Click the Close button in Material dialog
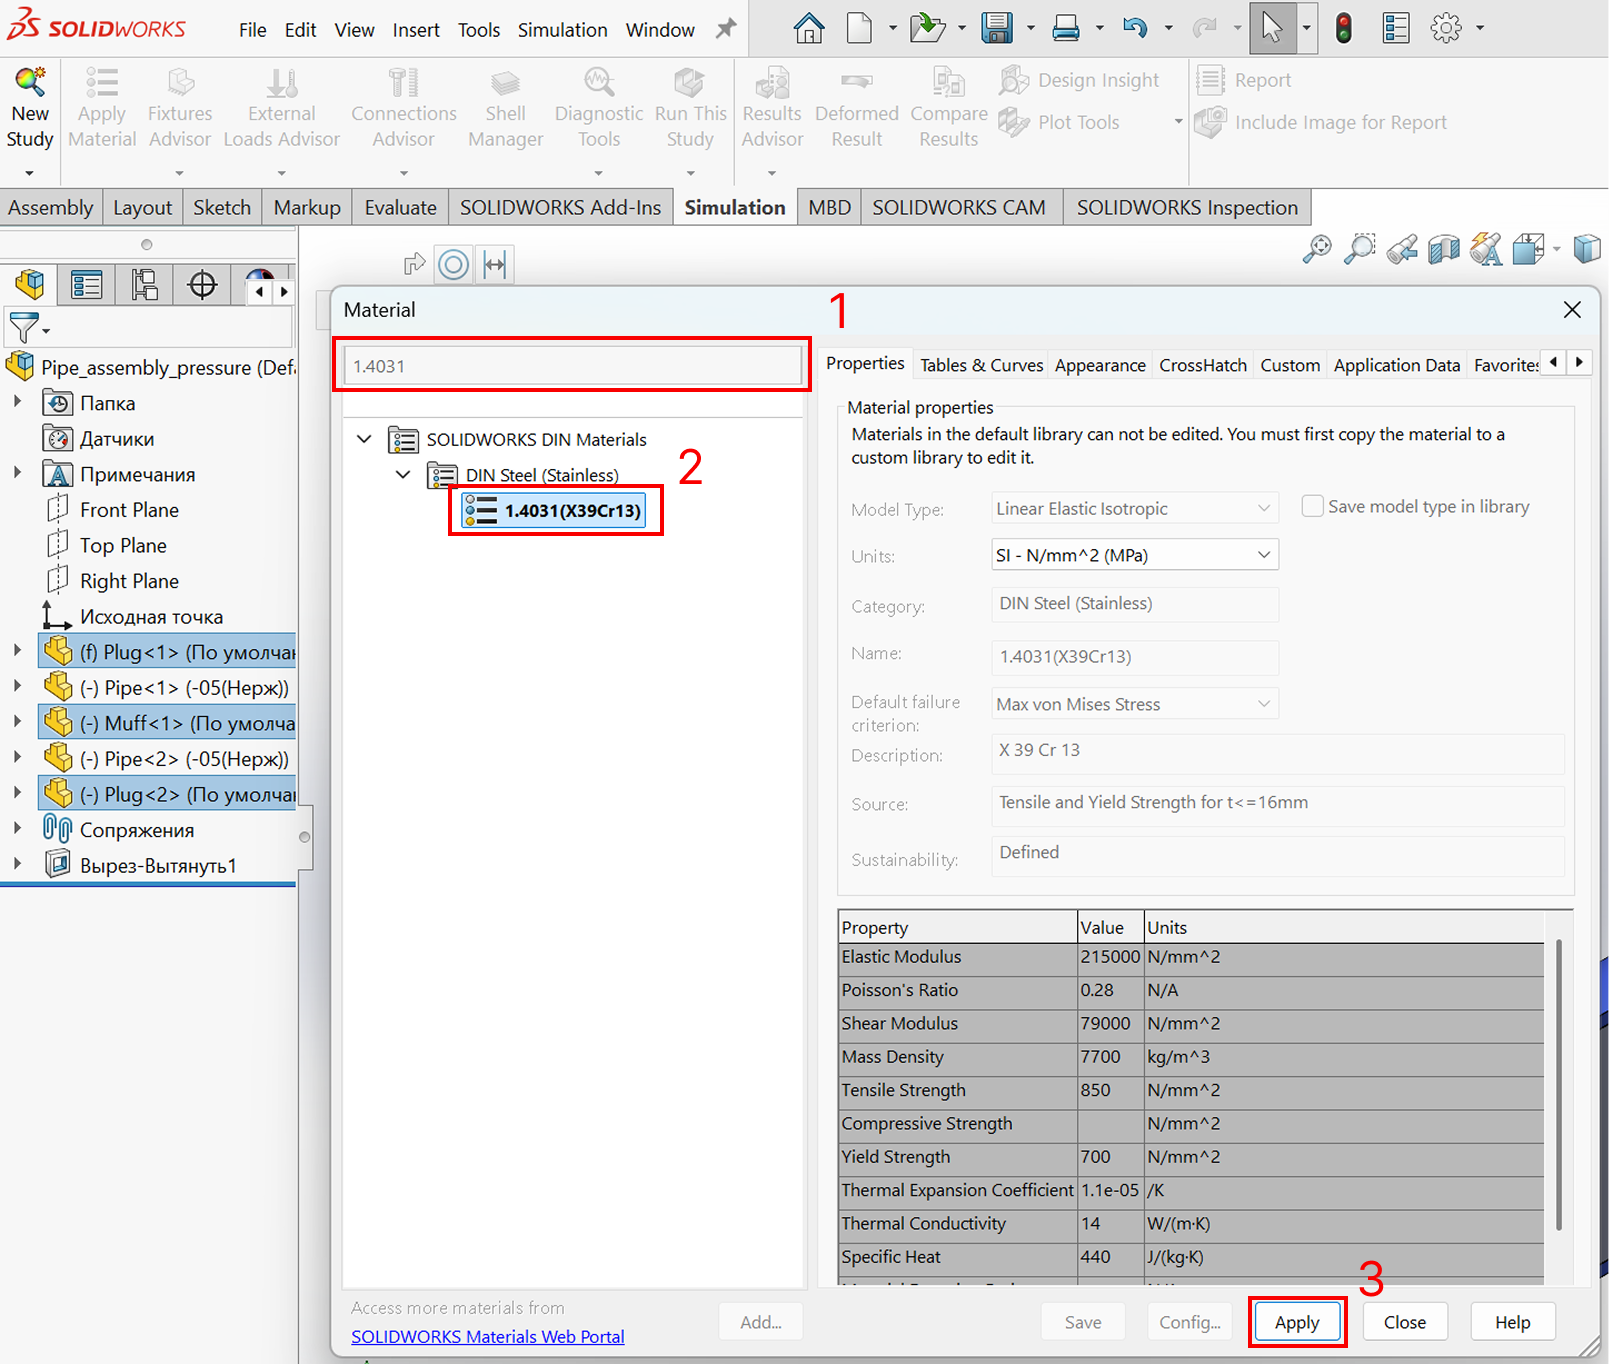Viewport: 1609px width, 1364px height. (x=1405, y=1322)
